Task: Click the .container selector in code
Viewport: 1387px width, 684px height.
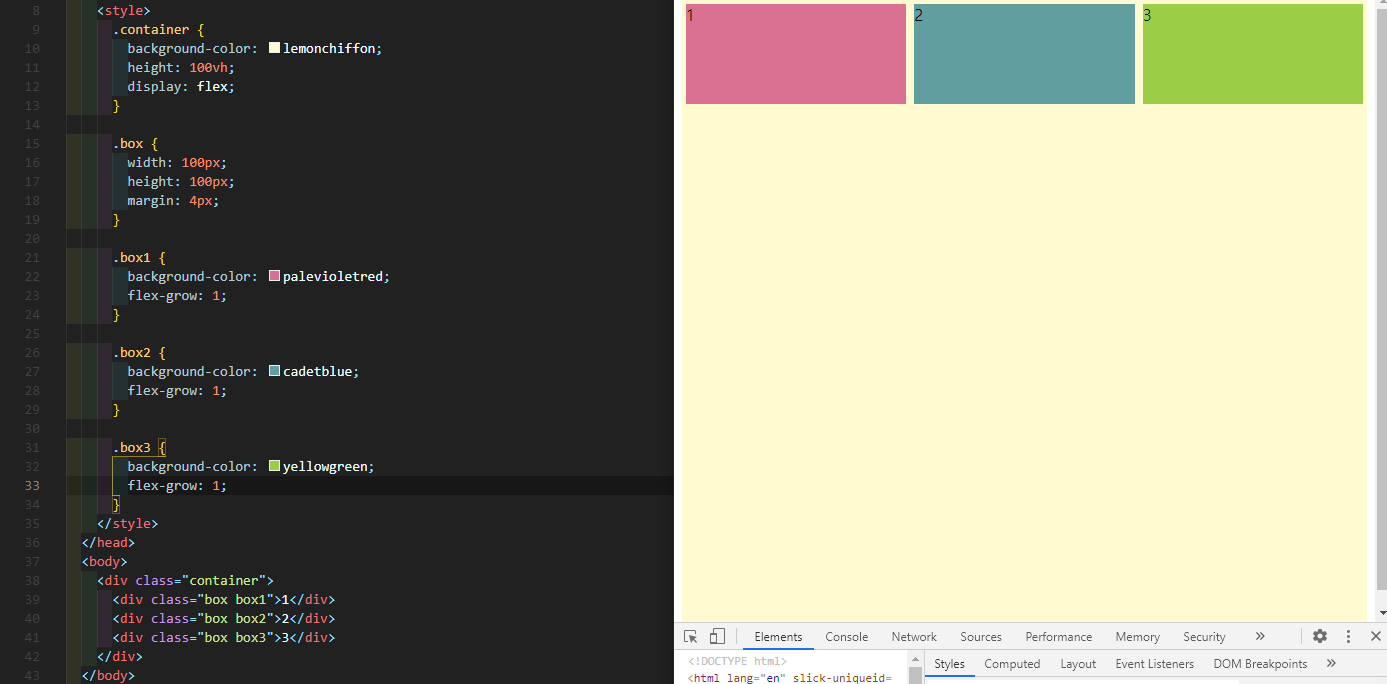Action: (x=150, y=29)
